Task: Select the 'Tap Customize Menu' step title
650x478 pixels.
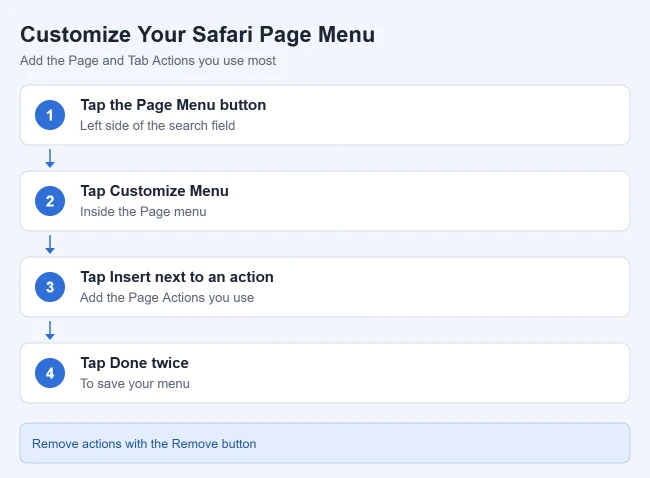Action: 154,191
